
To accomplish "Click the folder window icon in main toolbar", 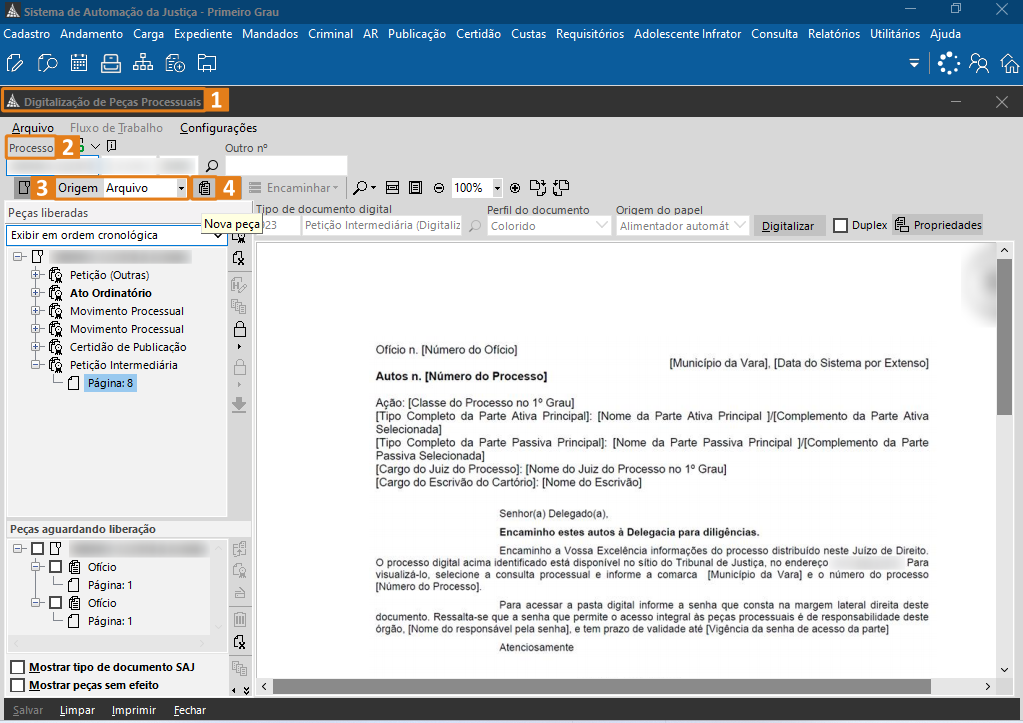I will 207,63.
